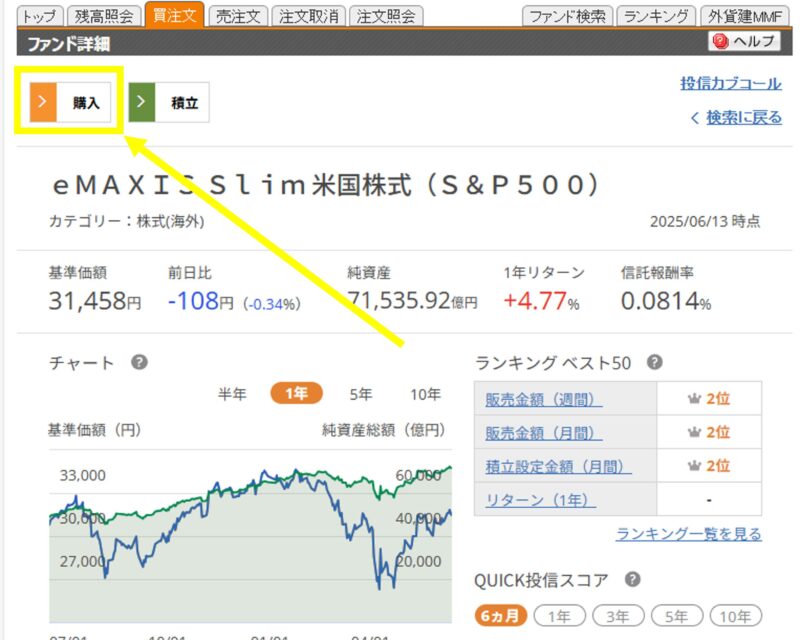
Task: Click the 2位 rank in 販売金額（週間） row
Action: (x=718, y=399)
